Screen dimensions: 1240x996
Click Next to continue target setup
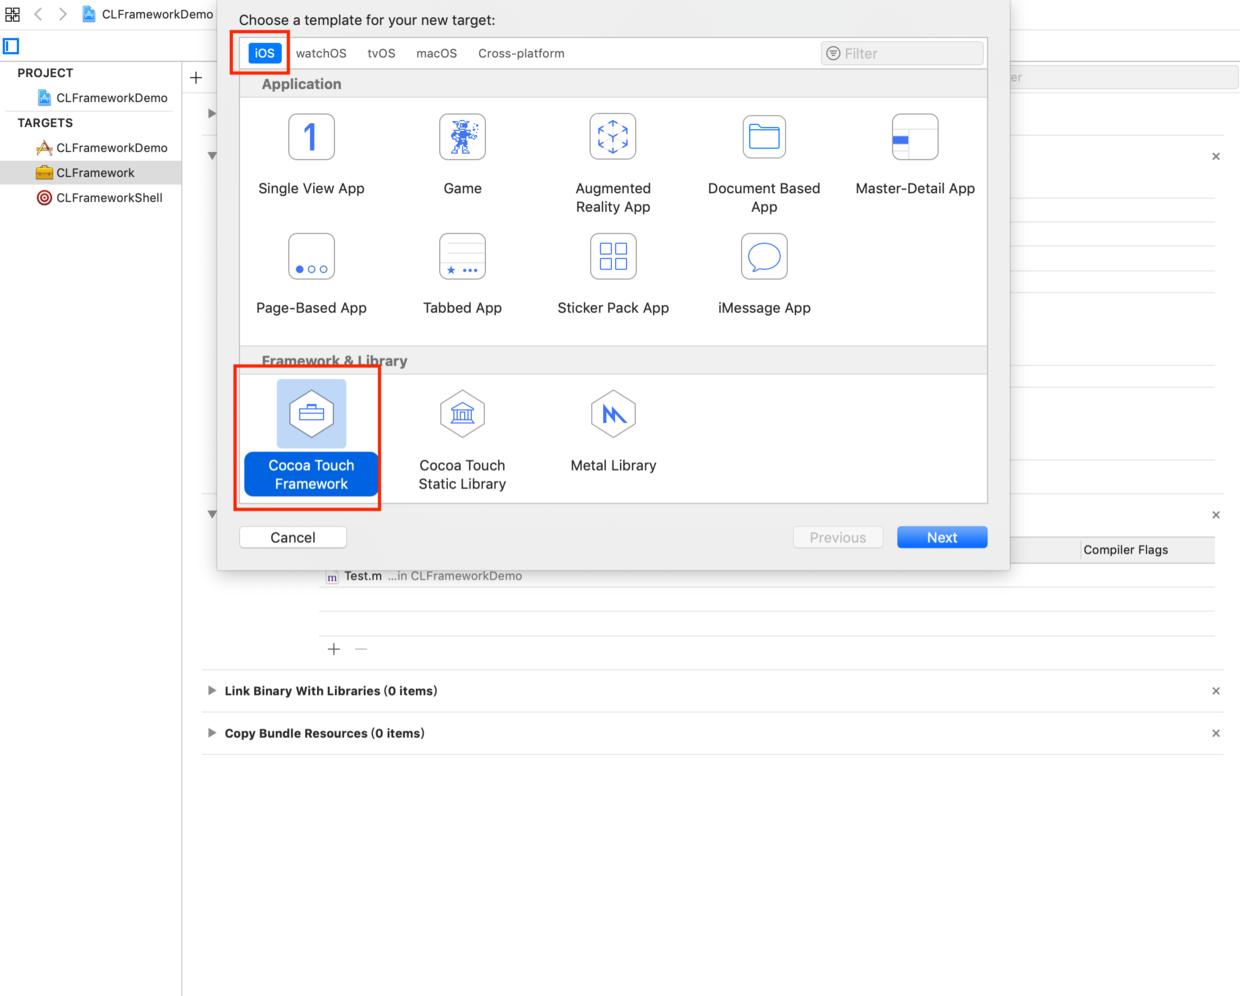(x=942, y=537)
